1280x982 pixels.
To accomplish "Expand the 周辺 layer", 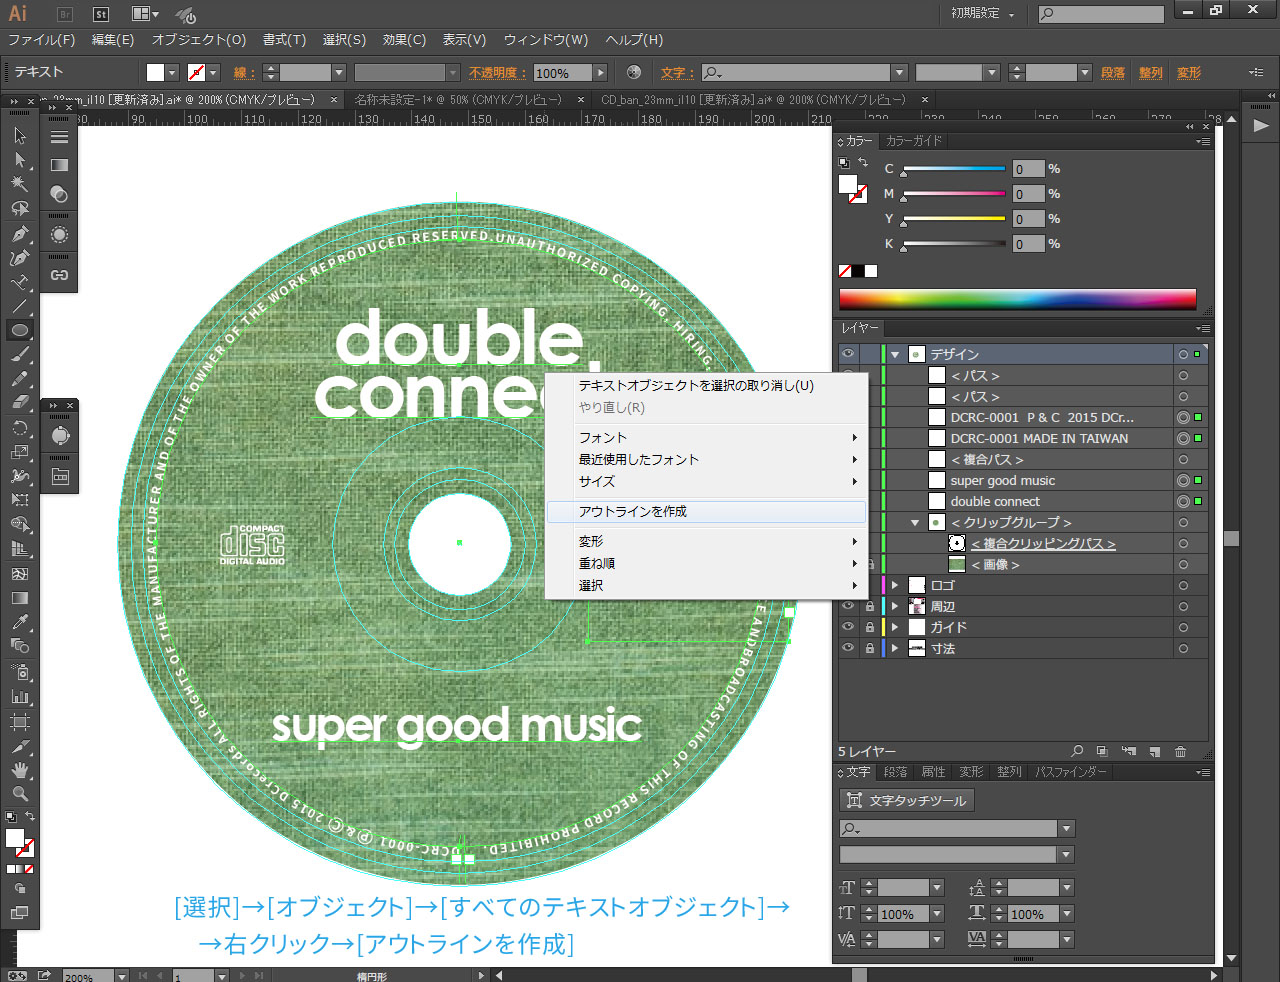I will (x=896, y=606).
